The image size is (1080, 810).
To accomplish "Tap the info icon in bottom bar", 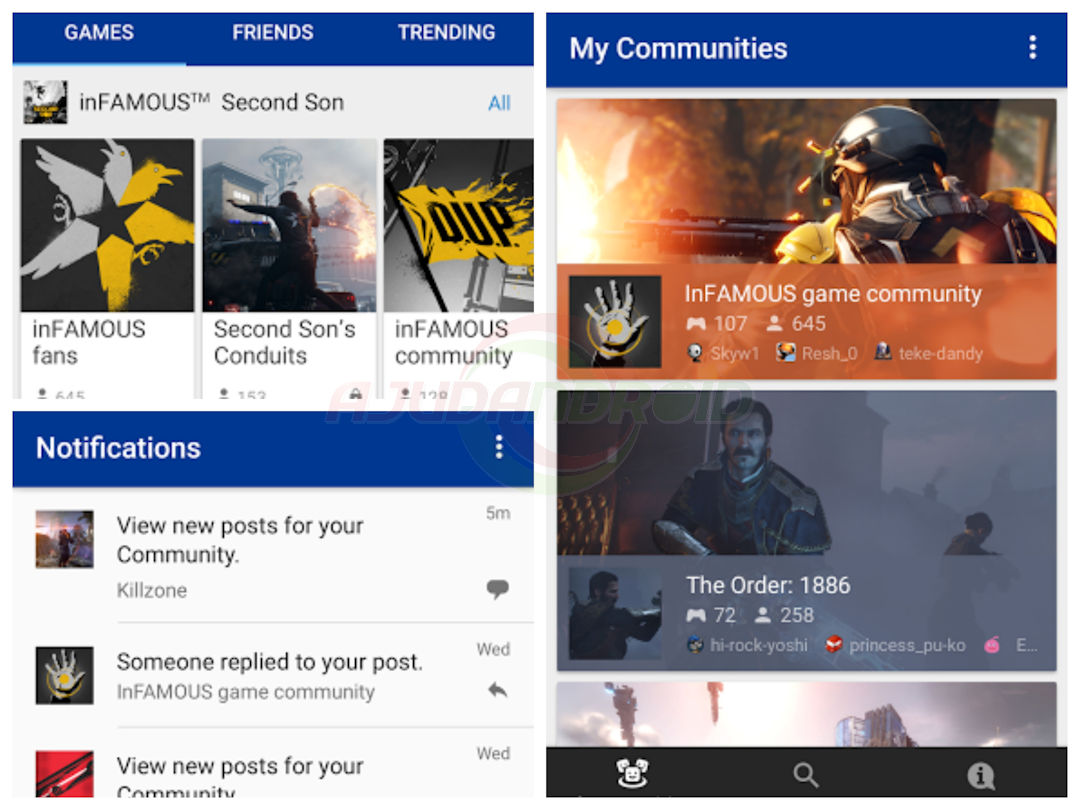I will (x=981, y=776).
